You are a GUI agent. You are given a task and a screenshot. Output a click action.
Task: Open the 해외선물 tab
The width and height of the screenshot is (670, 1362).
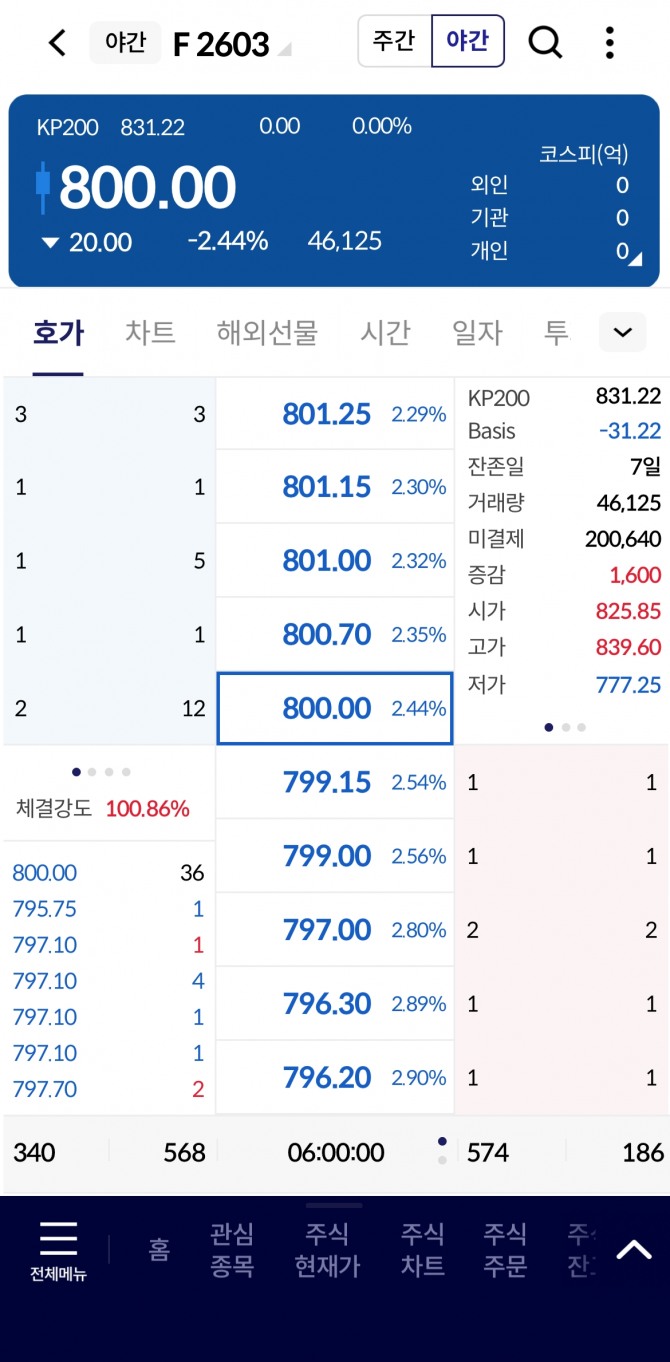click(x=267, y=332)
